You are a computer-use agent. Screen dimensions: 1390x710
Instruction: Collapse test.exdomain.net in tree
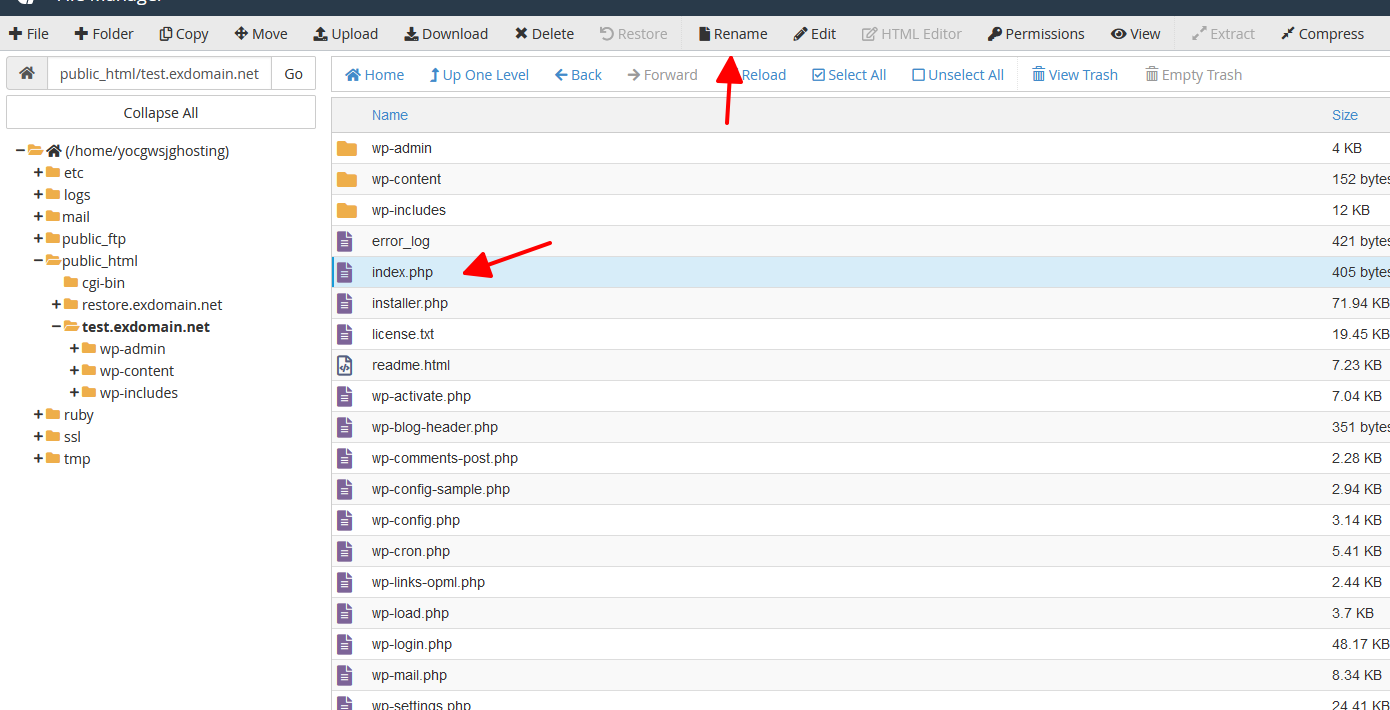56,327
